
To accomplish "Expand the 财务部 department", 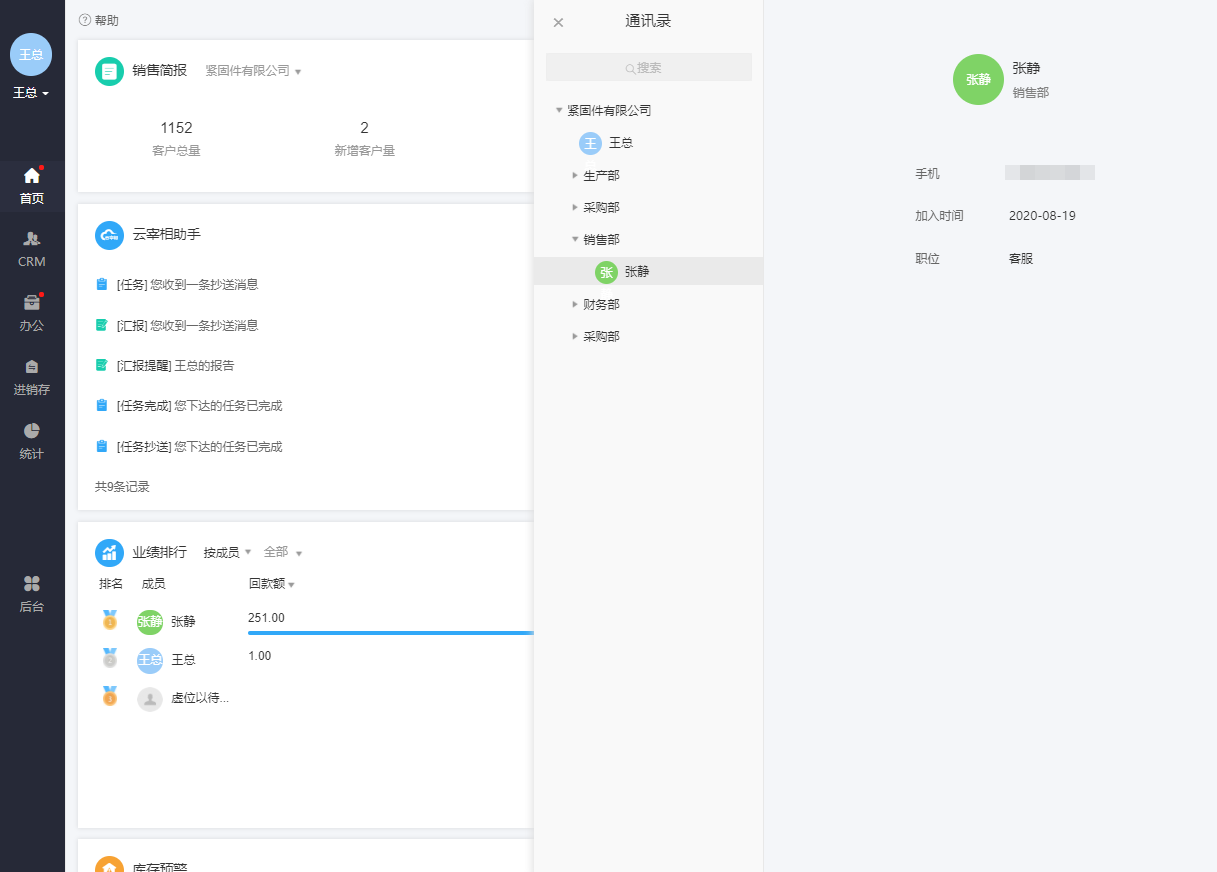I will [575, 304].
